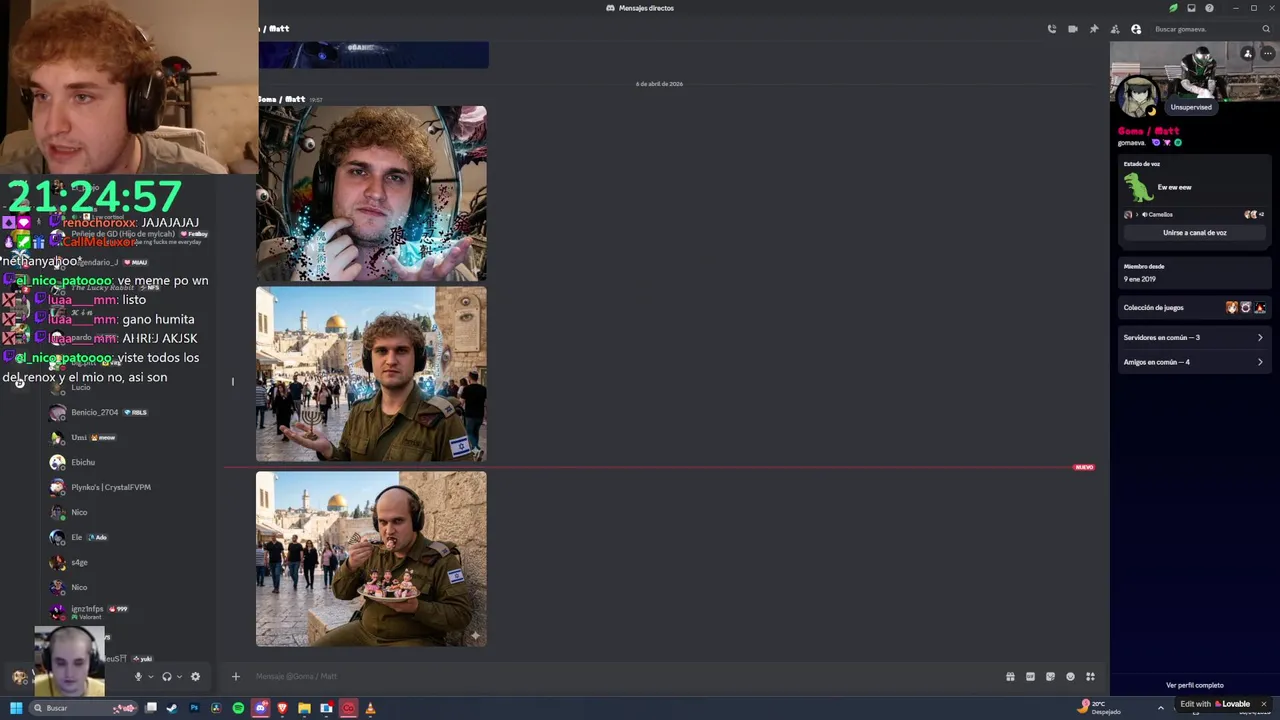Click the plus attach button
This screenshot has height=720, width=1280.
click(x=236, y=677)
